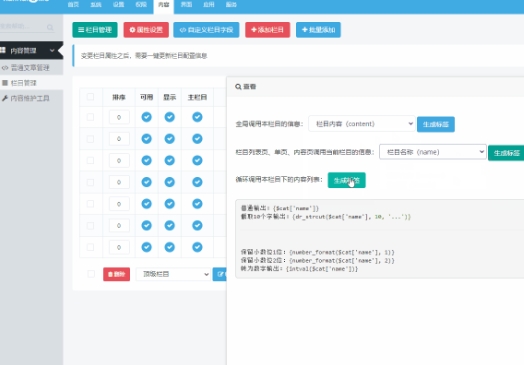Select the active 内容 top tab

[x=164, y=5]
